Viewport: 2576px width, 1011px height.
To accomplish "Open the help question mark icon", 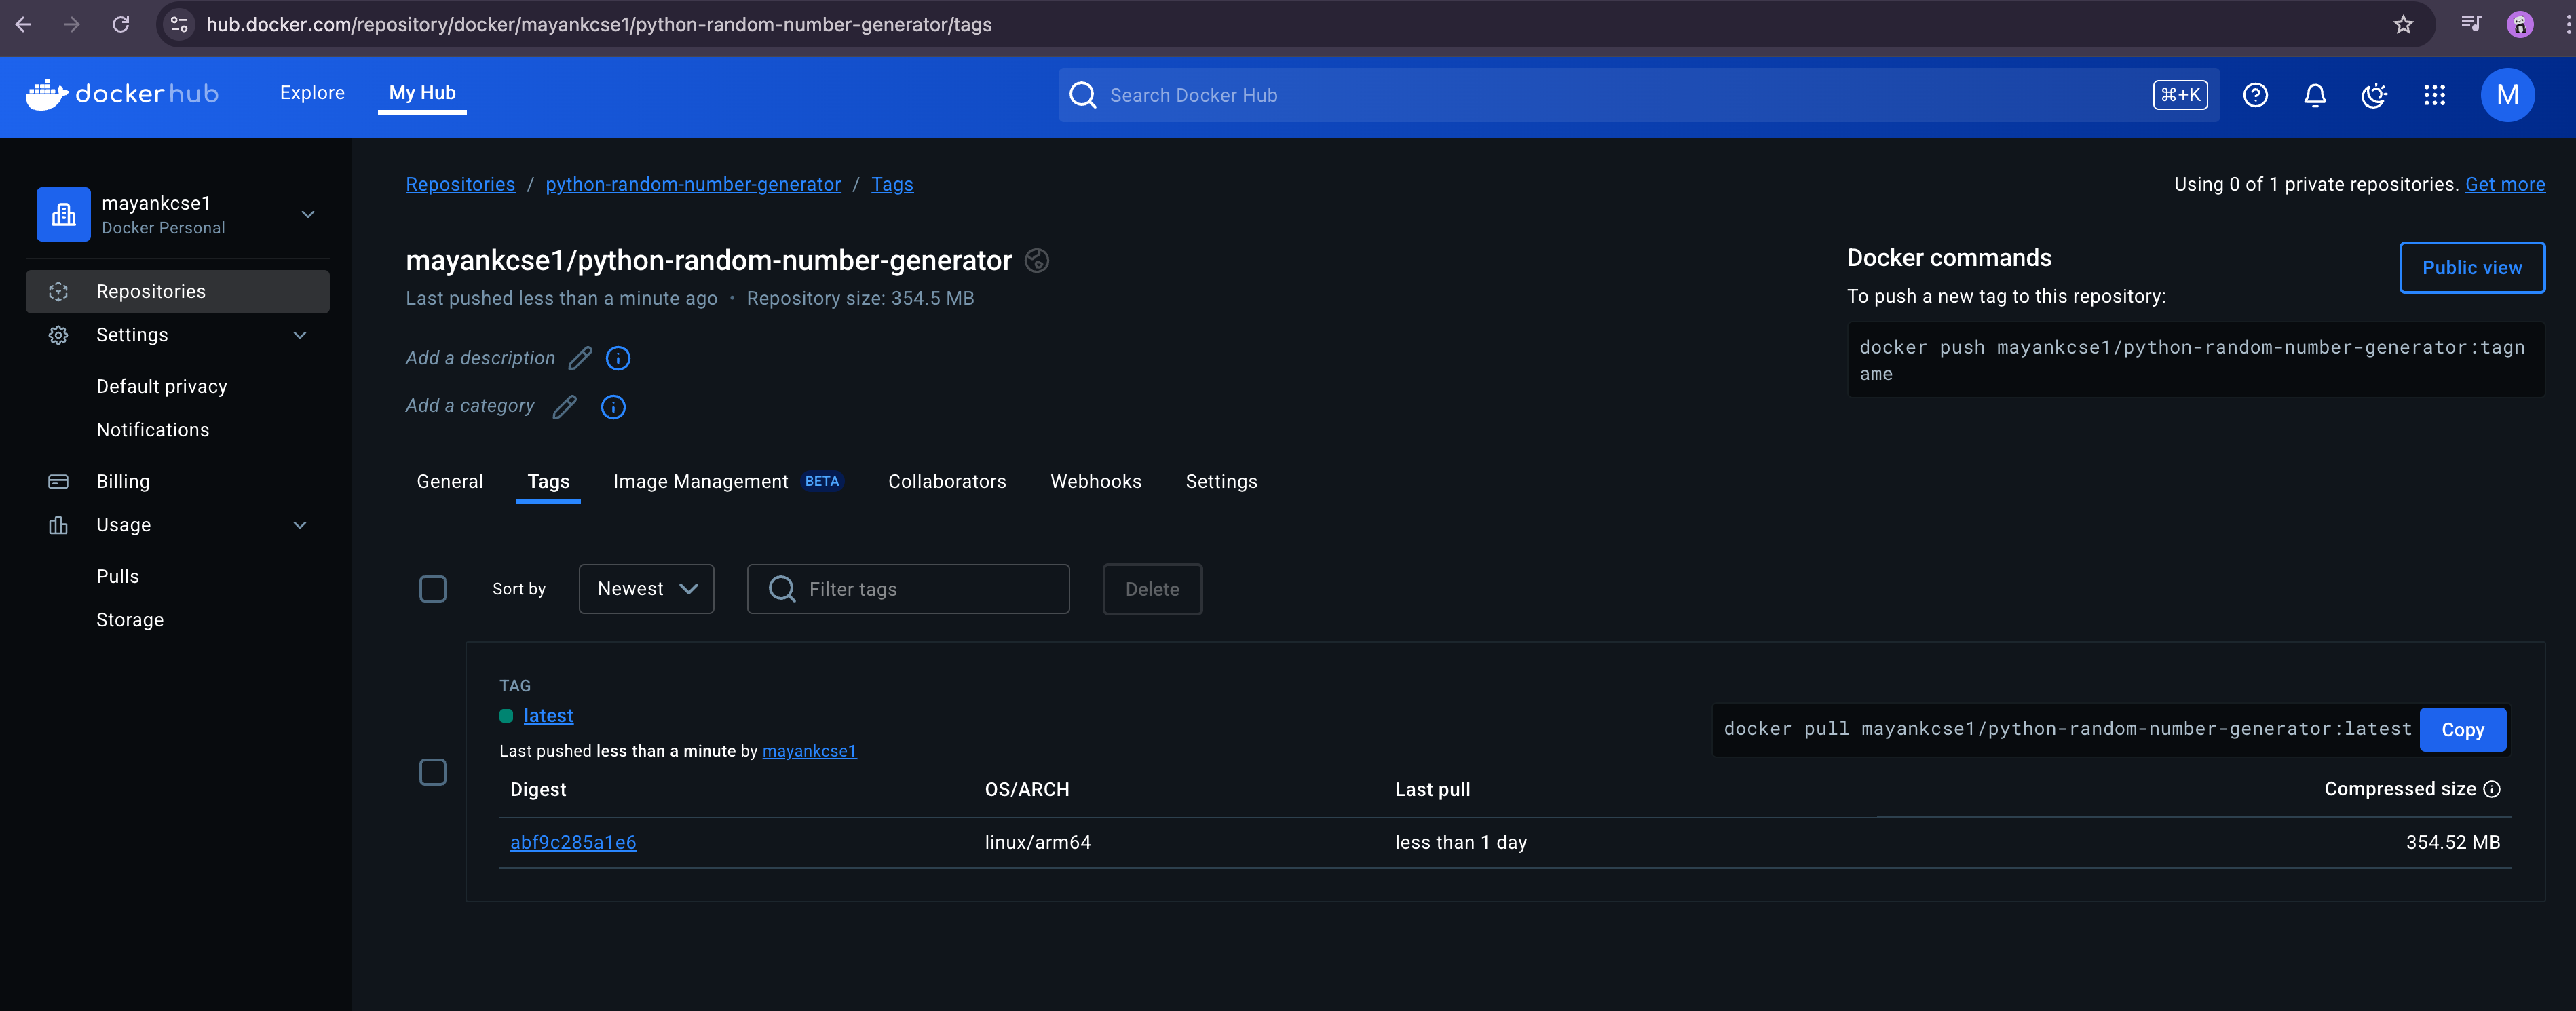I will coord(2255,95).
